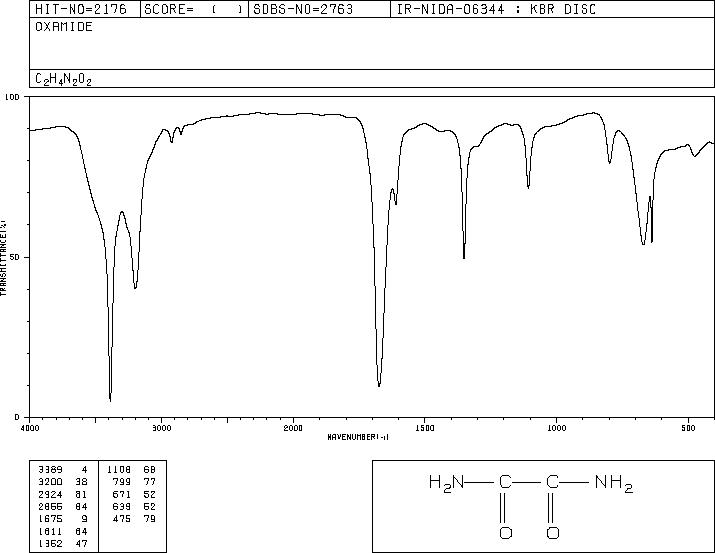Select the SCORE= ( ) header cell
Image resolution: width=715 pixels, height=553 pixels.
point(194,9)
